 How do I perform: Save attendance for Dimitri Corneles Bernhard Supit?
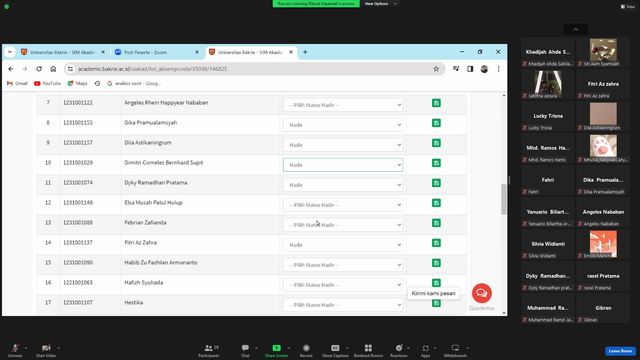coord(436,163)
